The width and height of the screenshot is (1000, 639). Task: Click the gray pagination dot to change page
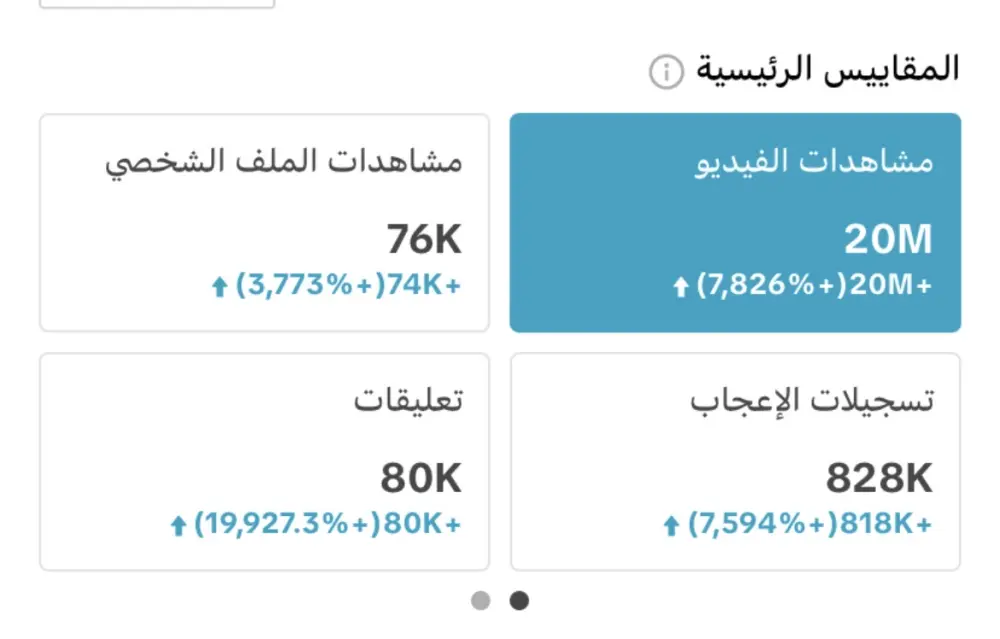tap(480, 601)
